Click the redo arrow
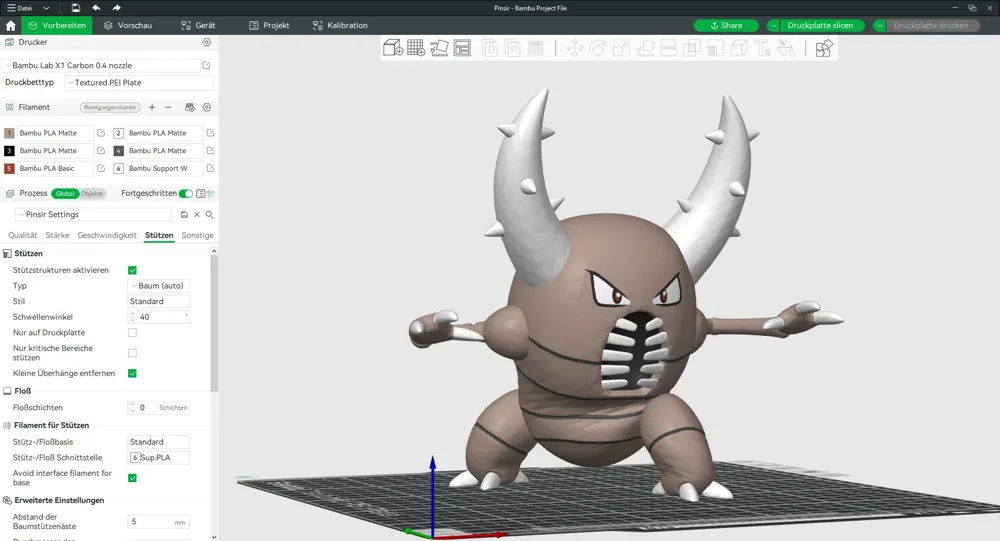Viewport: 1000px width, 541px height. (x=116, y=8)
